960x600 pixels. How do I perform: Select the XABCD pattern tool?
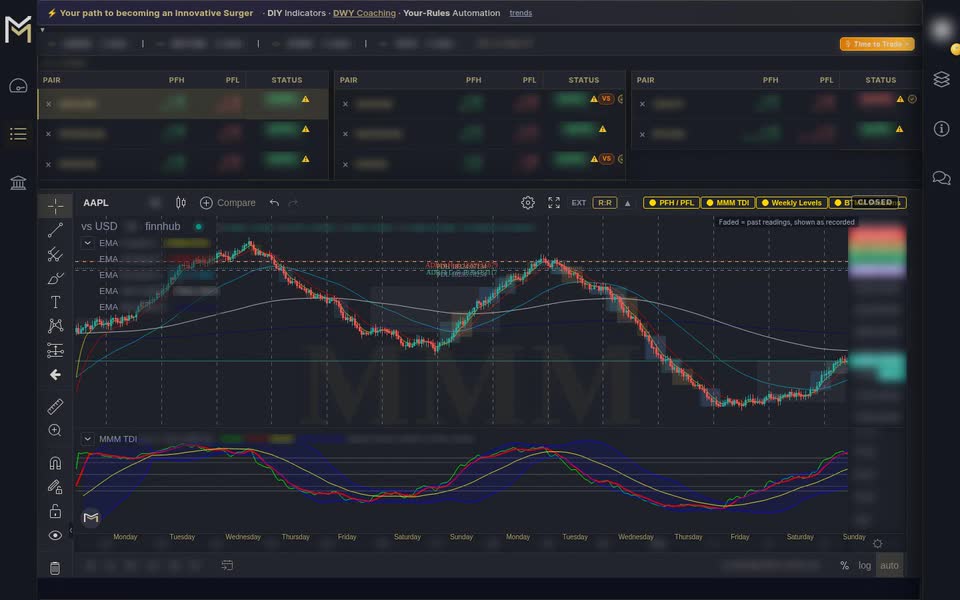point(55,326)
